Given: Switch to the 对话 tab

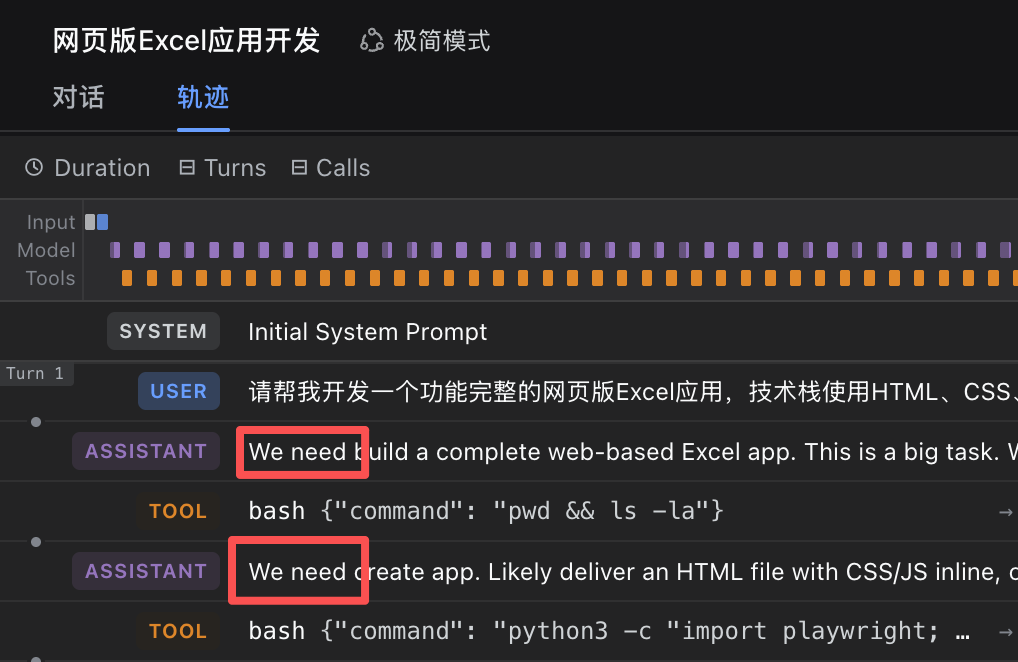Looking at the screenshot, I should point(79,97).
